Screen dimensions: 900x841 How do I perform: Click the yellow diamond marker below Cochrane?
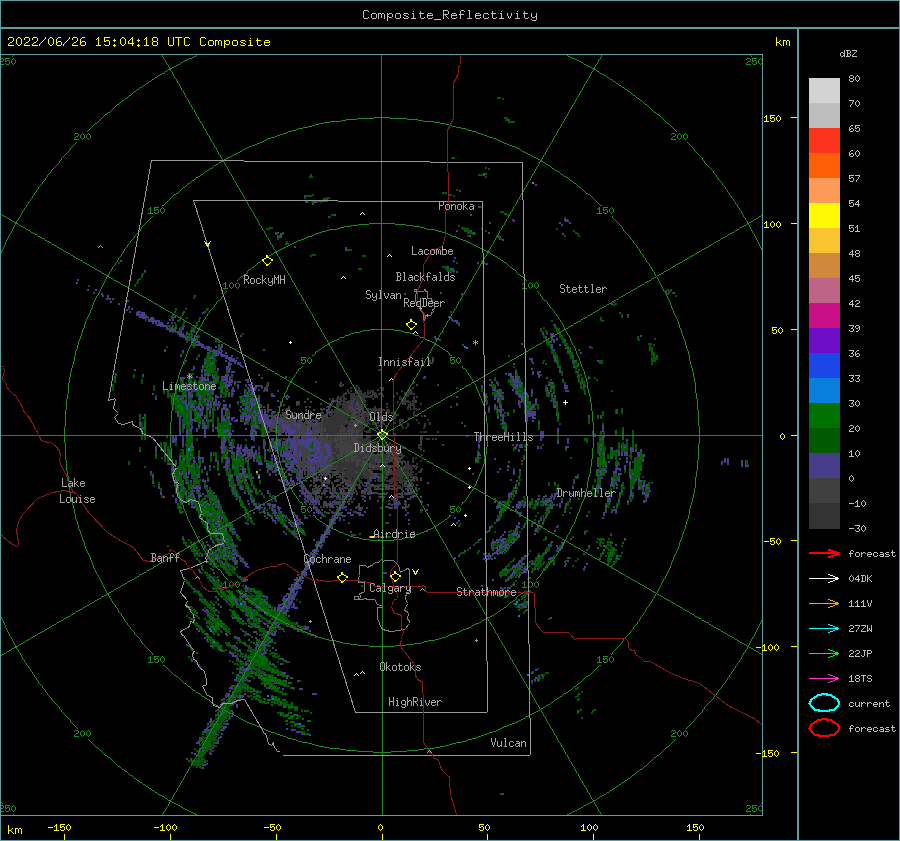[342, 577]
